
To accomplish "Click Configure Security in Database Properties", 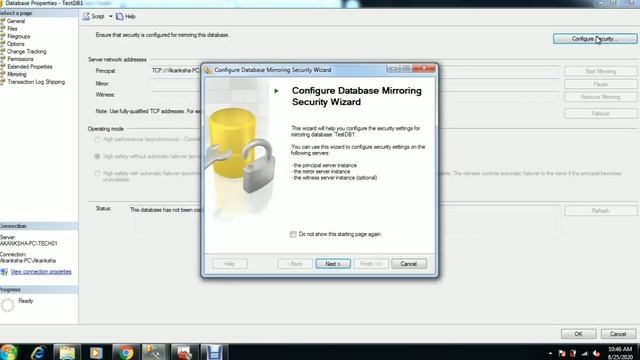I will [595, 39].
